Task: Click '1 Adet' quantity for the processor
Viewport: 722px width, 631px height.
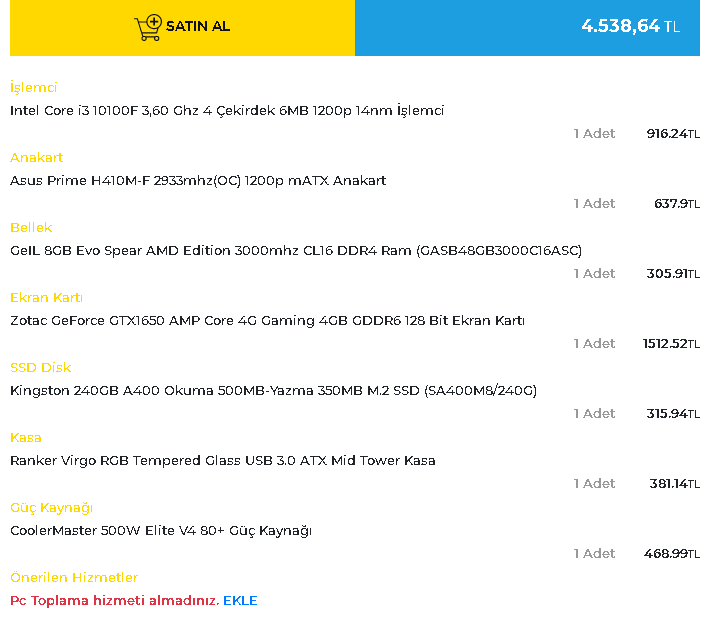Action: point(594,134)
